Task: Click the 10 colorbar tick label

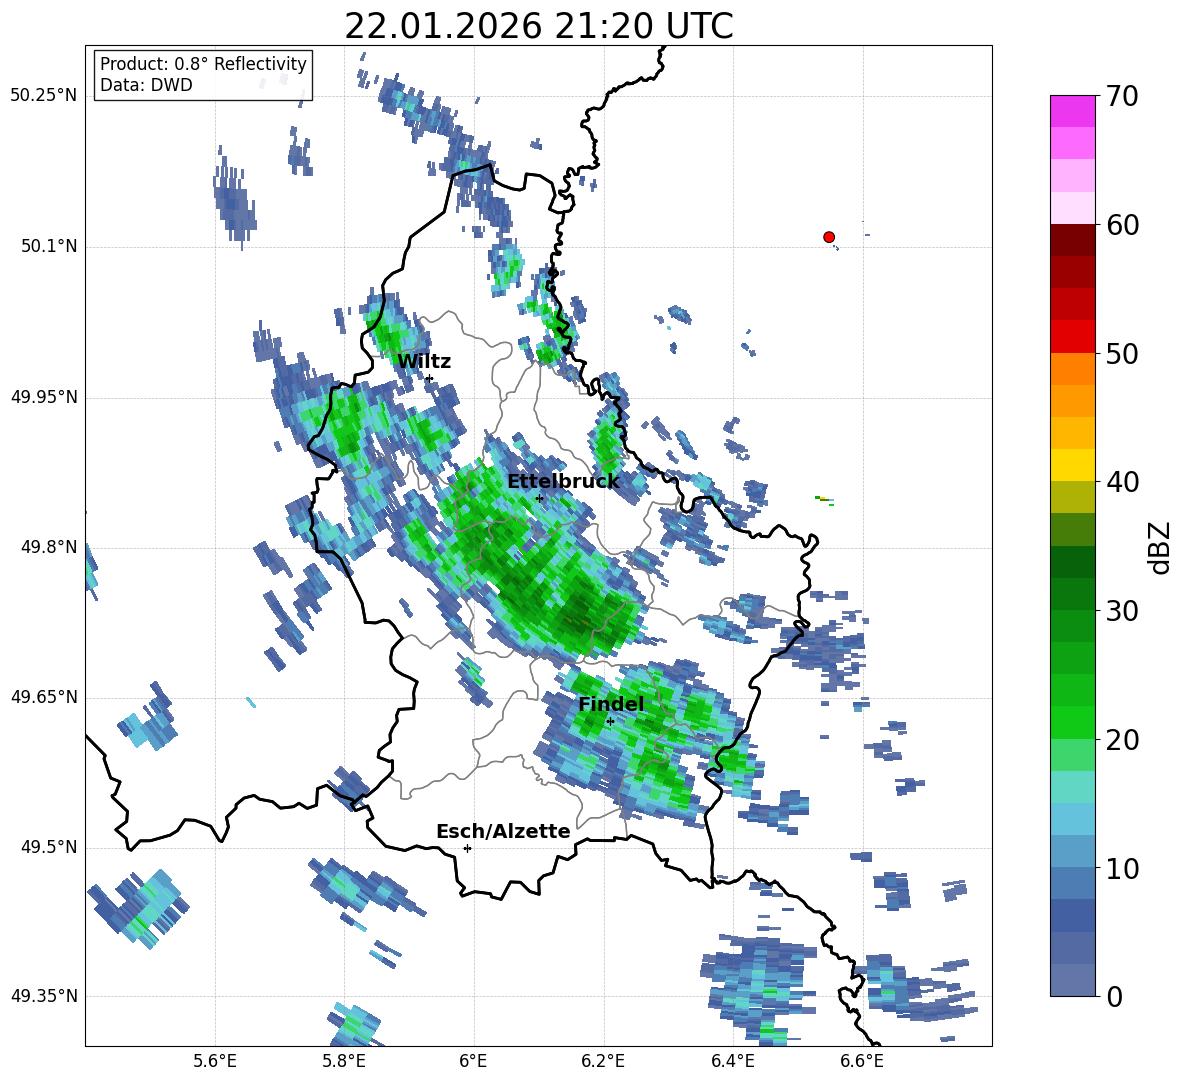Action: pos(1122,869)
